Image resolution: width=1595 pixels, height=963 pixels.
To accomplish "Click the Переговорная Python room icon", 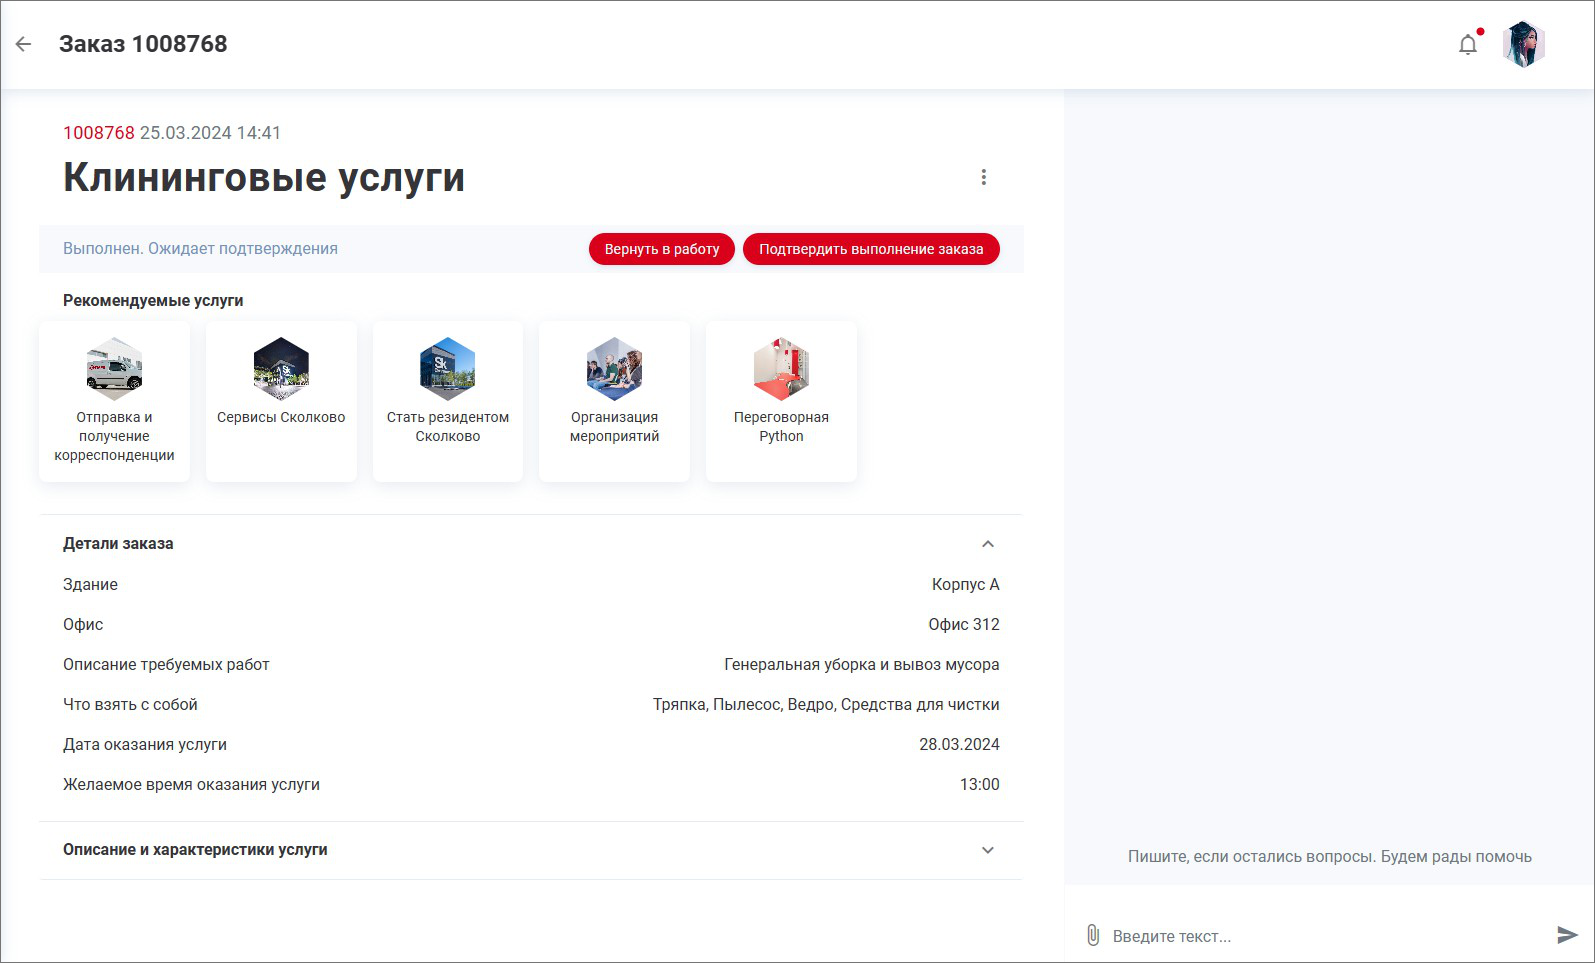I will click(x=781, y=368).
